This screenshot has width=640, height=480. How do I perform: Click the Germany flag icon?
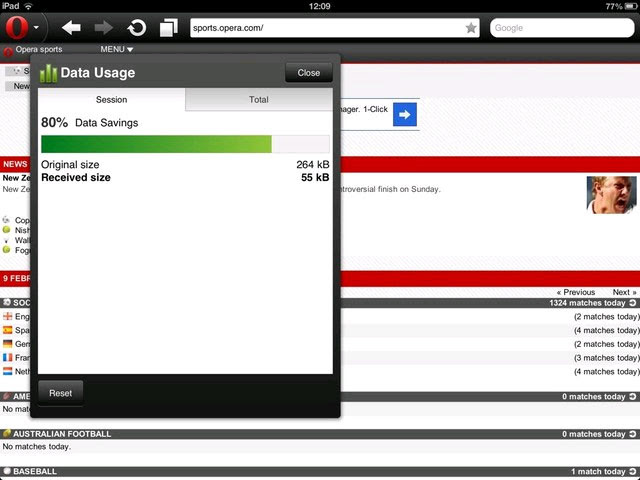click(x=7, y=344)
